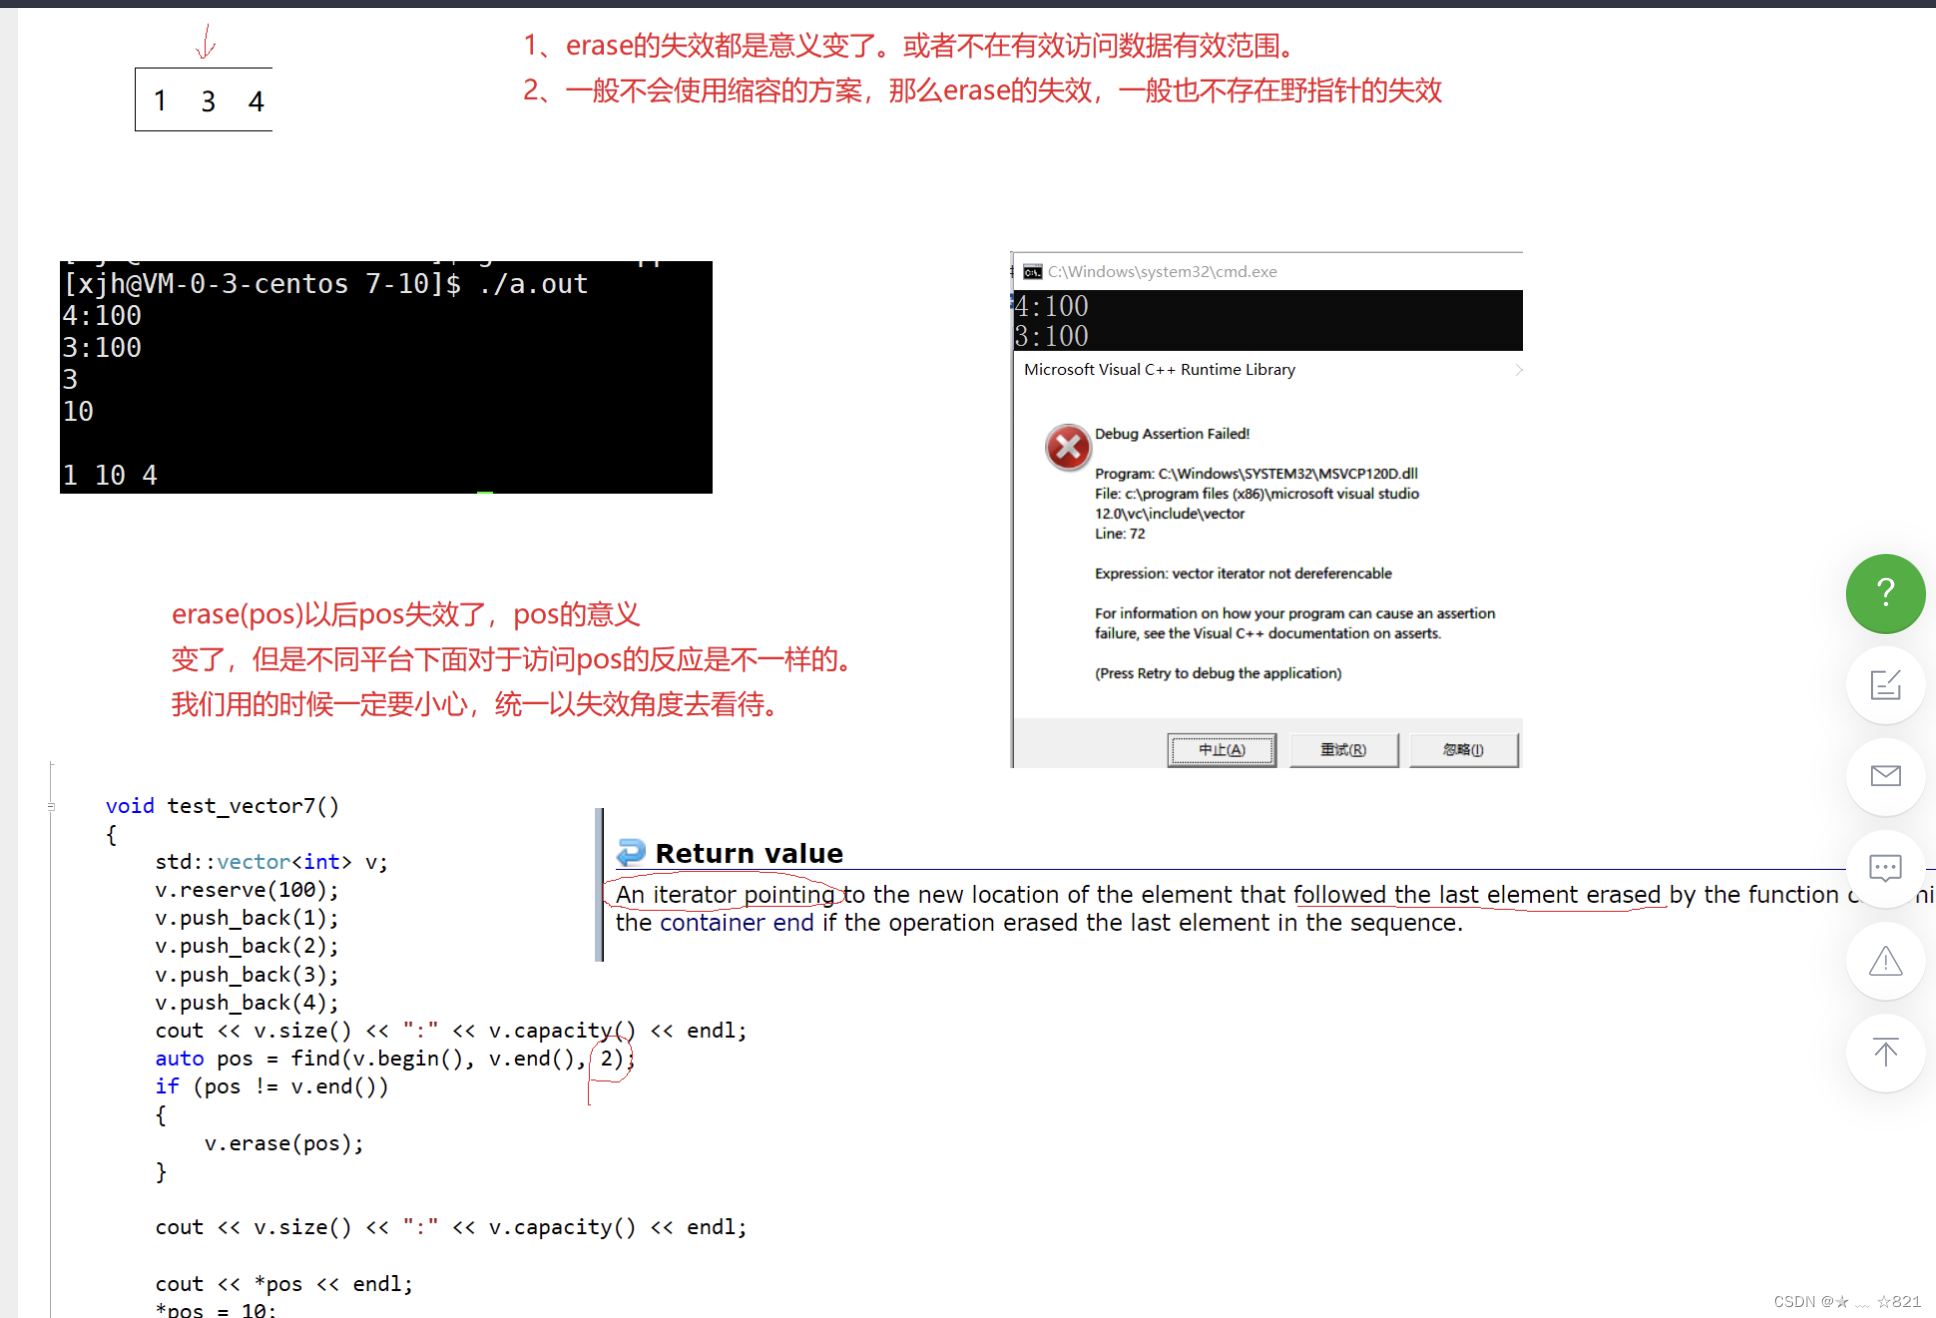The height and width of the screenshot is (1318, 1936).
Task: Click the 'Debug Assertion Failed!' text
Action: pyautogui.click(x=1172, y=433)
